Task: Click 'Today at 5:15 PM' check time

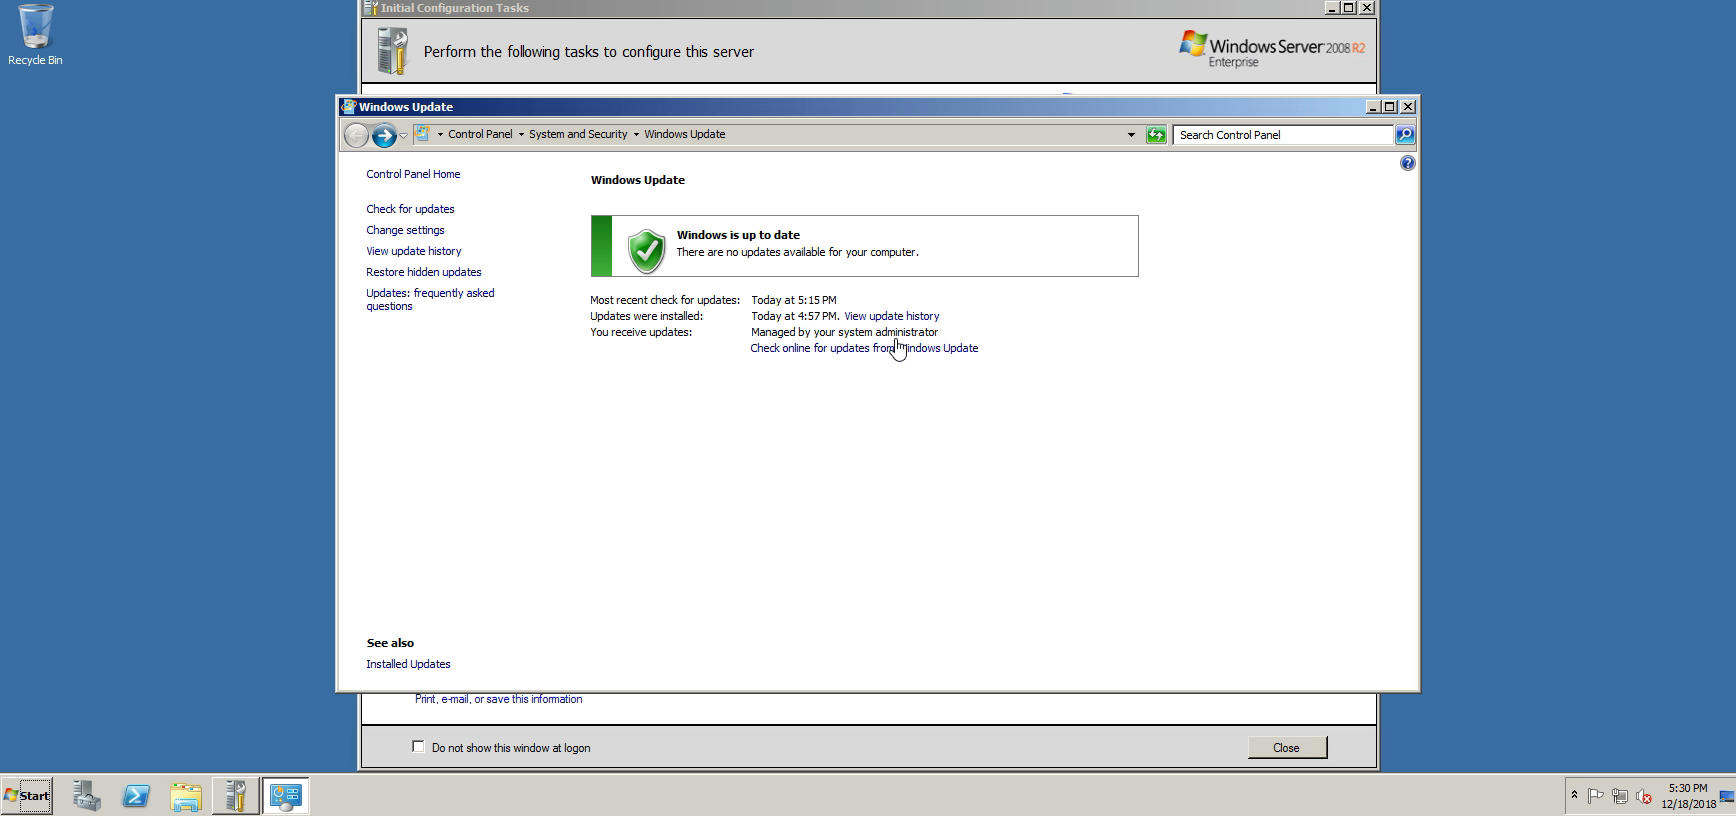Action: click(x=793, y=300)
